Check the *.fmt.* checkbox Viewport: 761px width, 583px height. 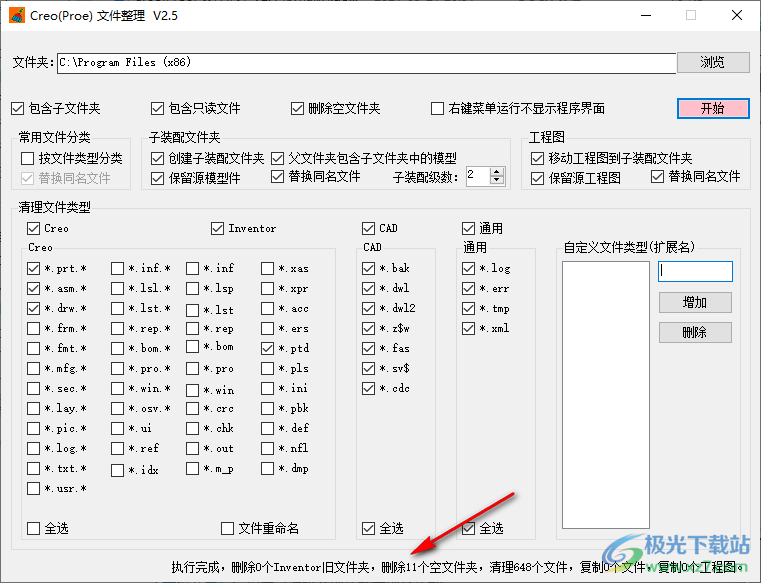click(x=33, y=349)
